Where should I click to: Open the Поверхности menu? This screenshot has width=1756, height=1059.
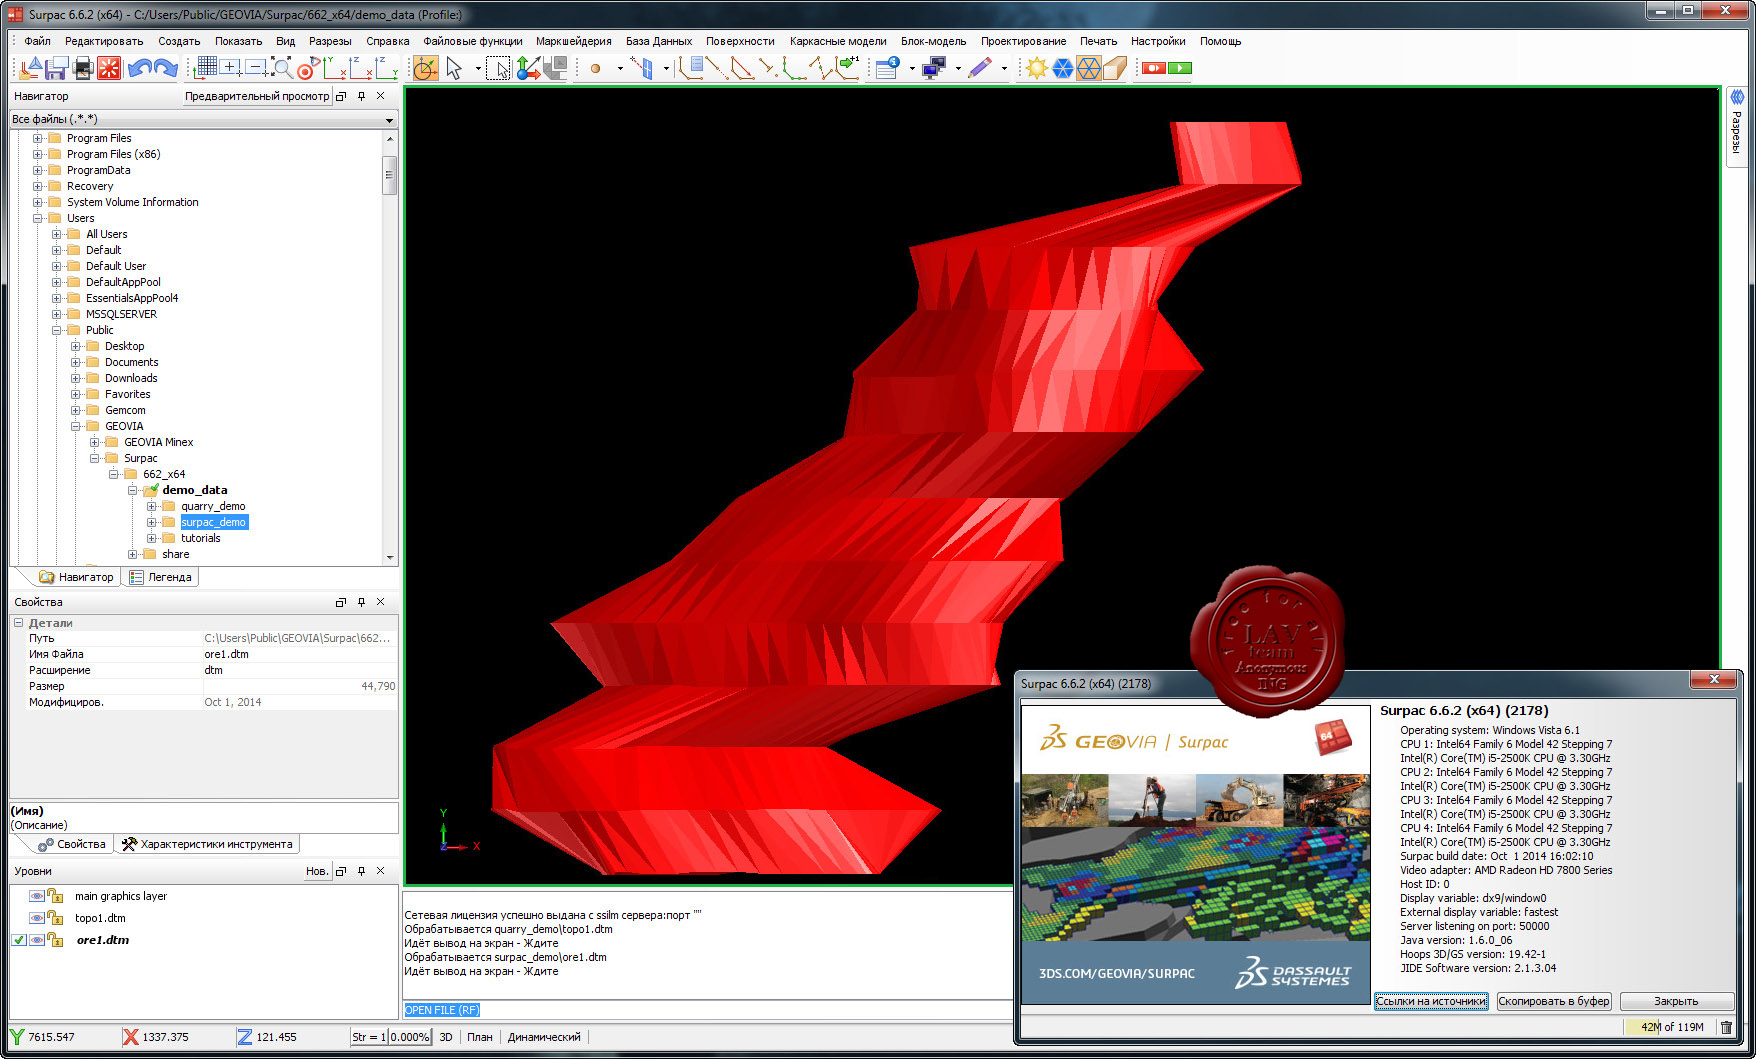(740, 41)
